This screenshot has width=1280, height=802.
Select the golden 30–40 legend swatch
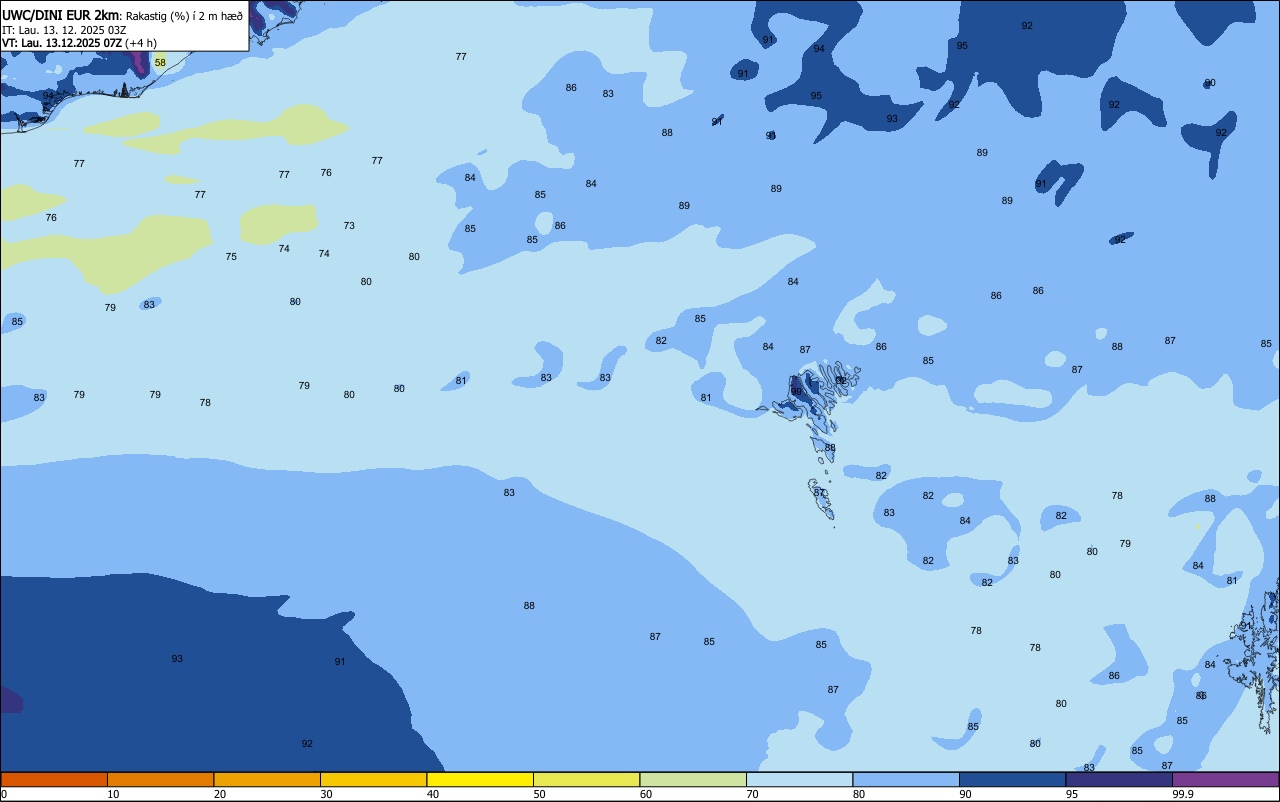click(373, 779)
